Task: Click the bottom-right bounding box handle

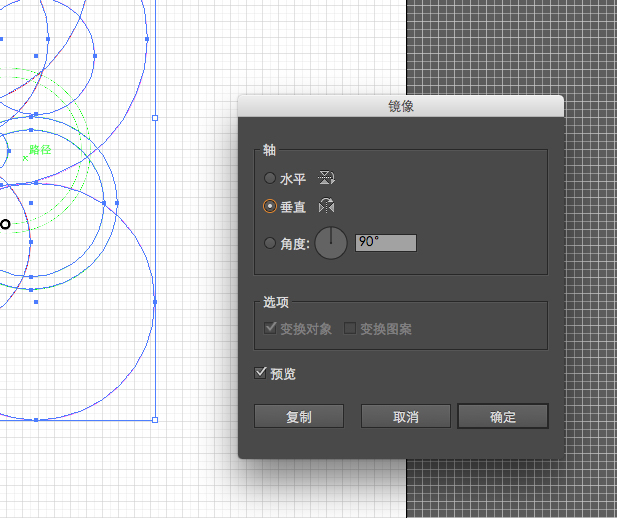Action: click(155, 420)
